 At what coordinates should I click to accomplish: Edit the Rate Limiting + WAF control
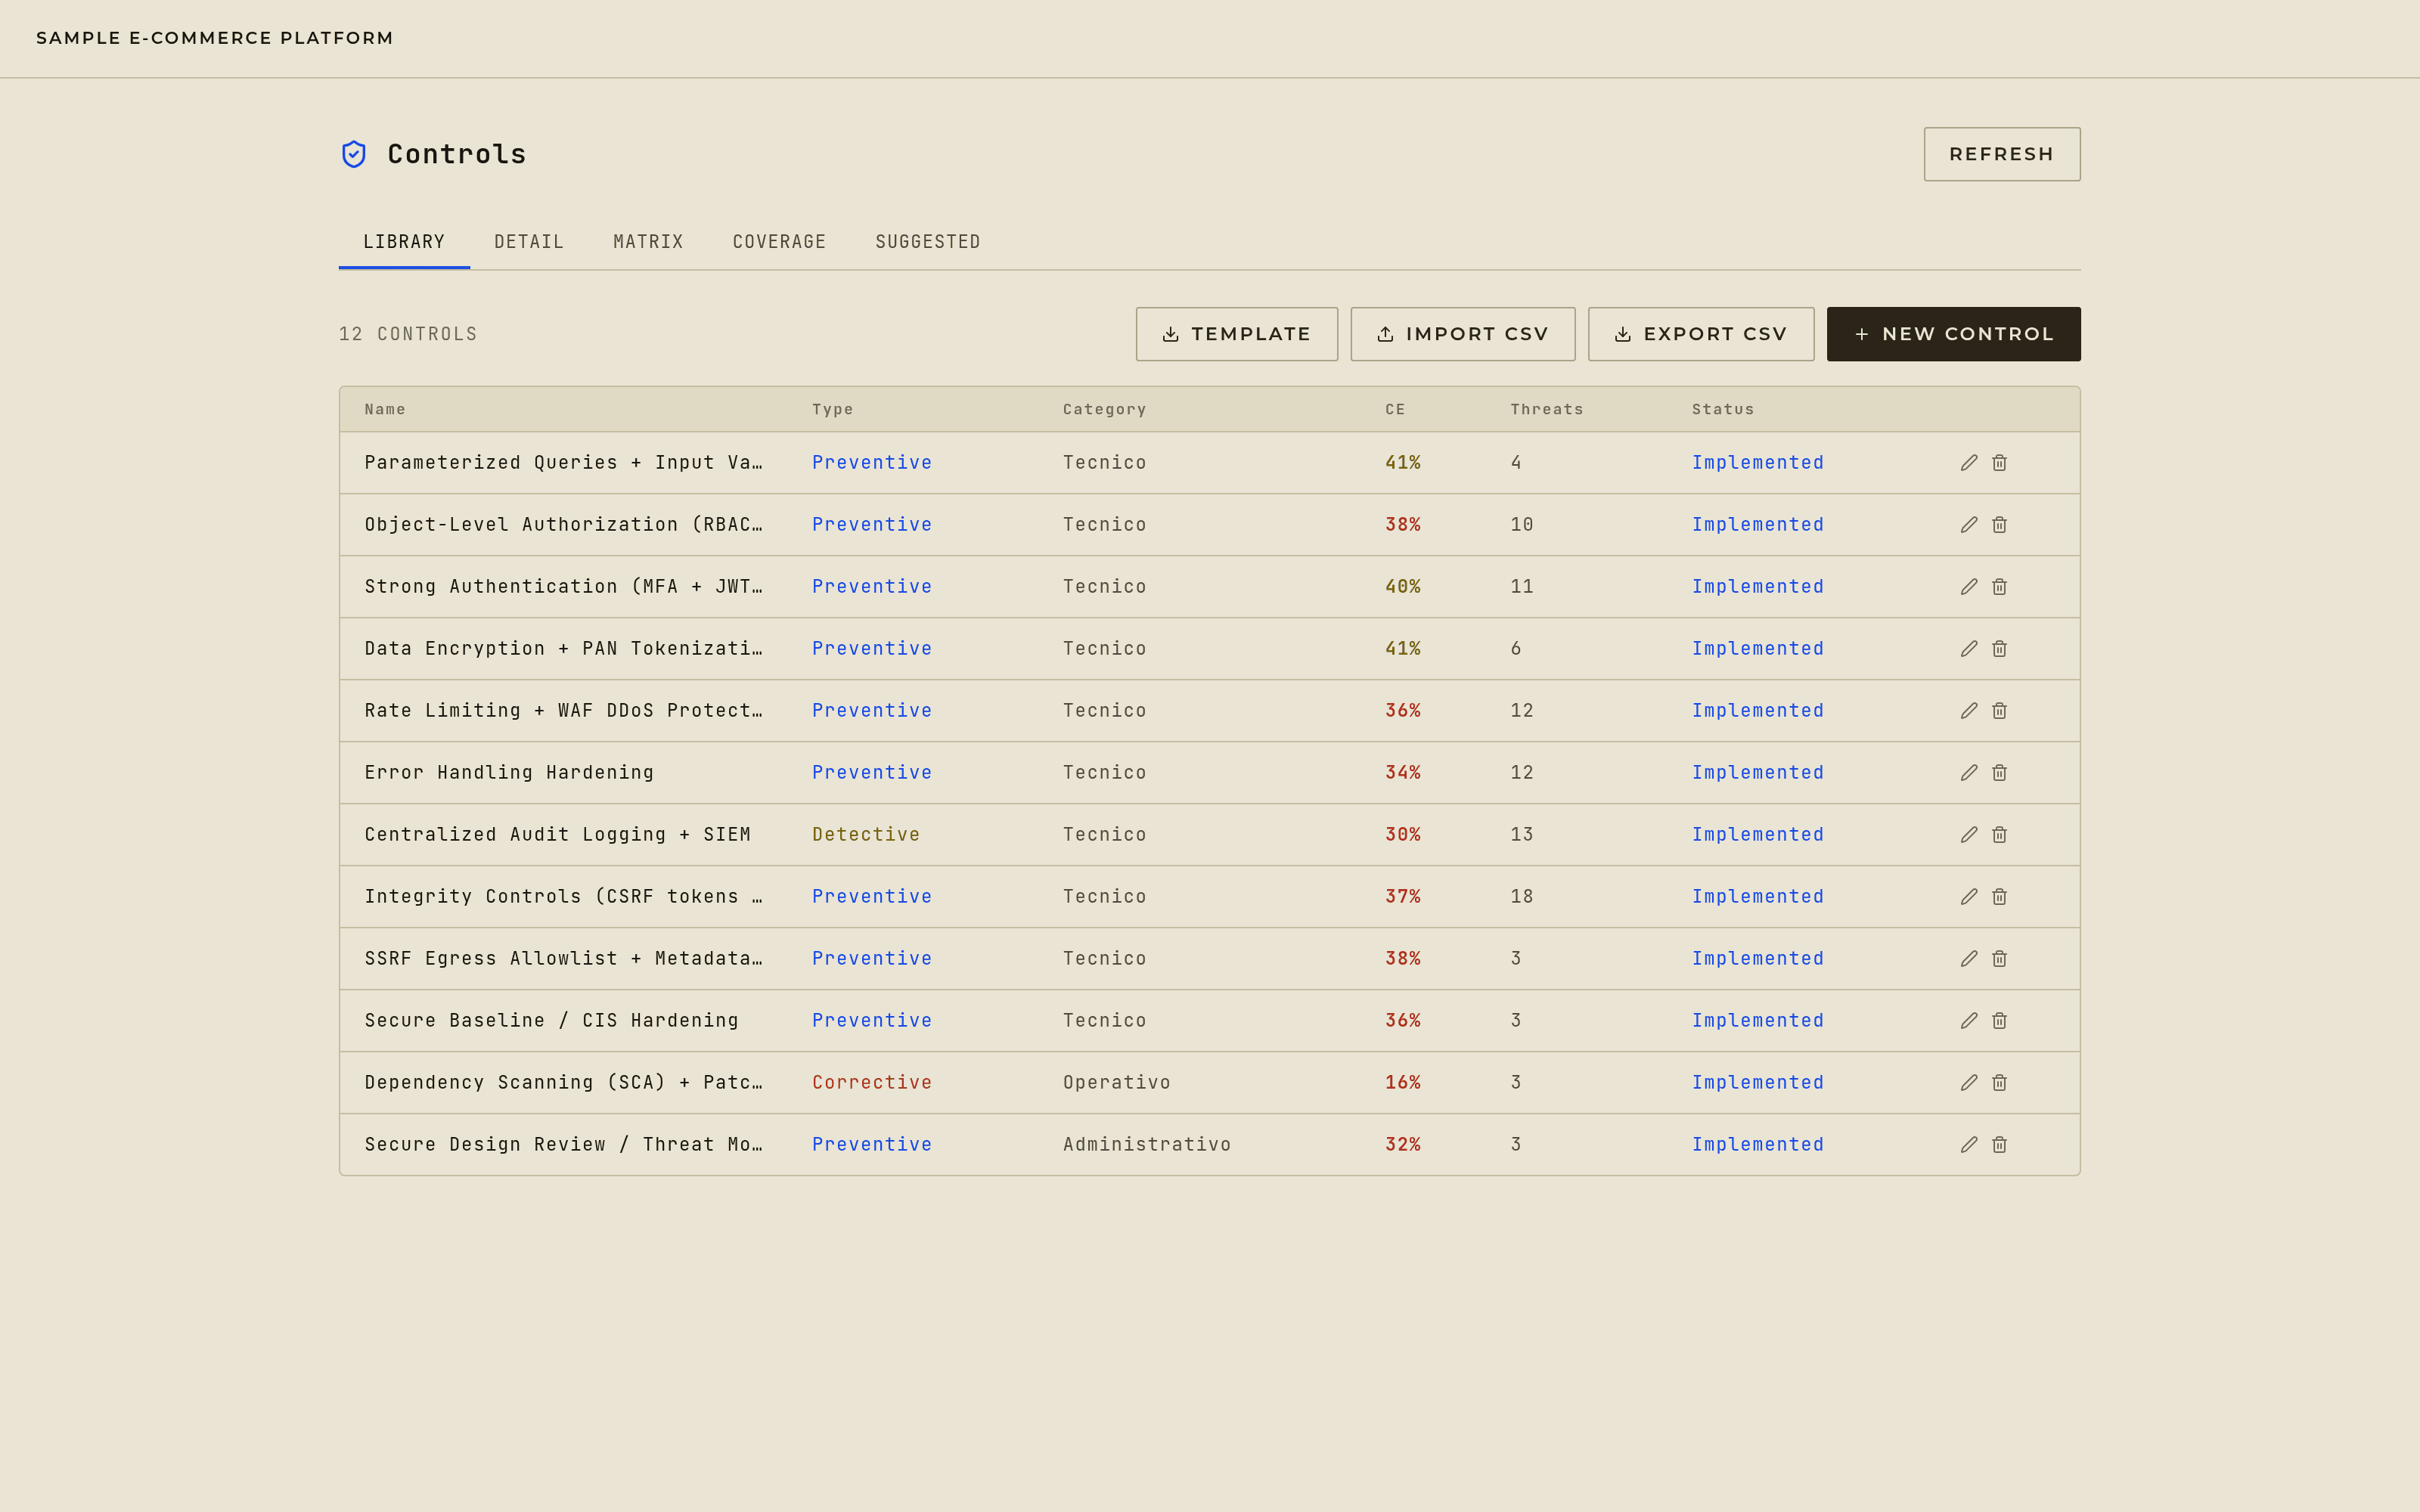(x=1969, y=711)
